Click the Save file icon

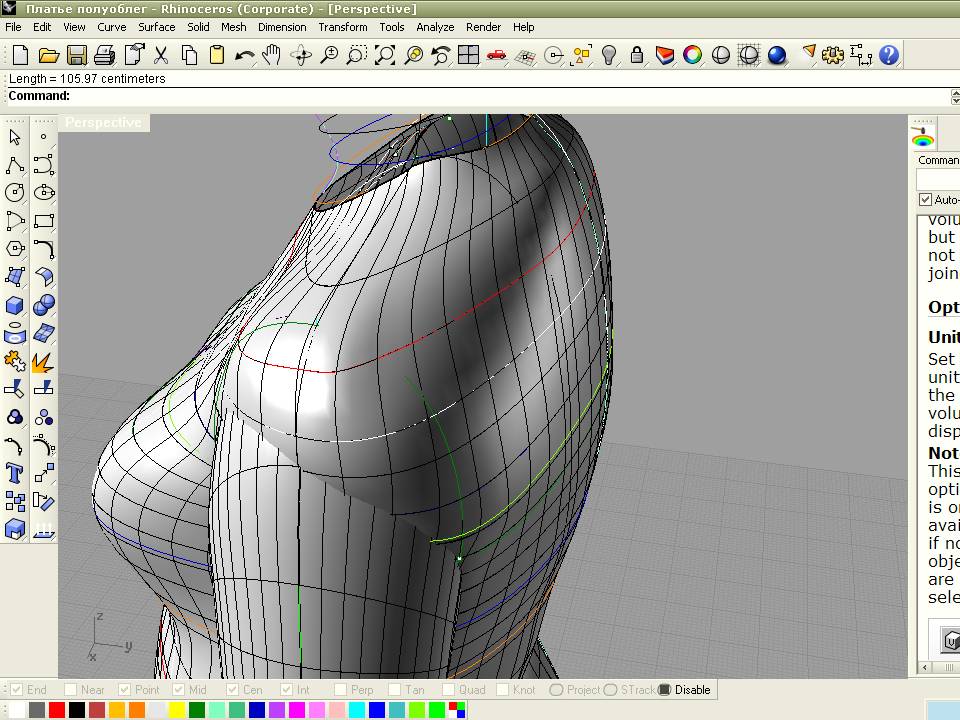[77, 56]
